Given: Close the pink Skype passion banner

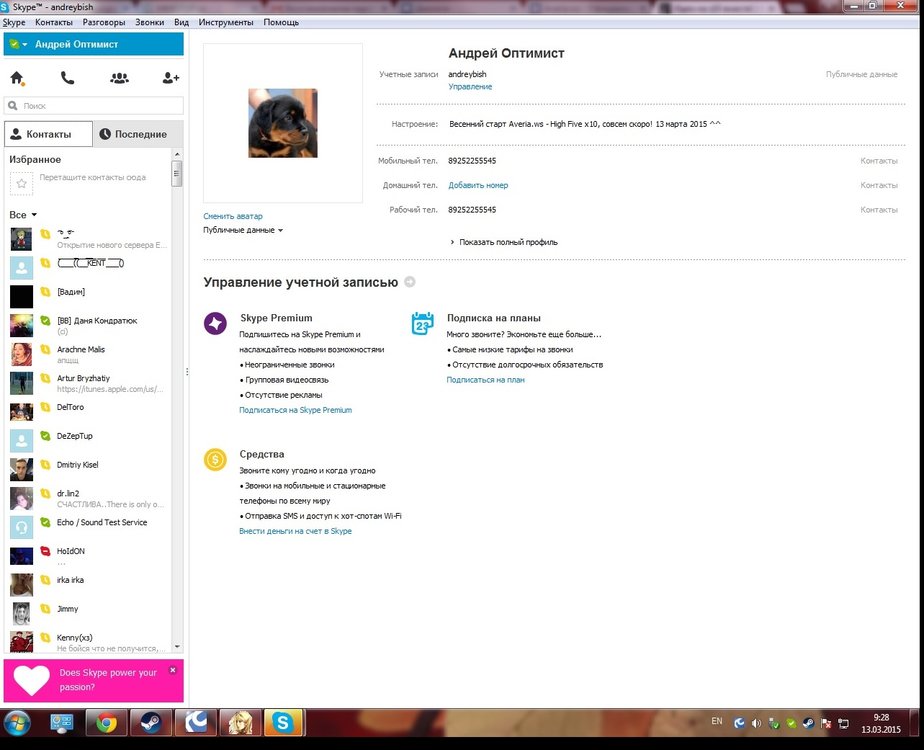Looking at the screenshot, I should 172,670.
